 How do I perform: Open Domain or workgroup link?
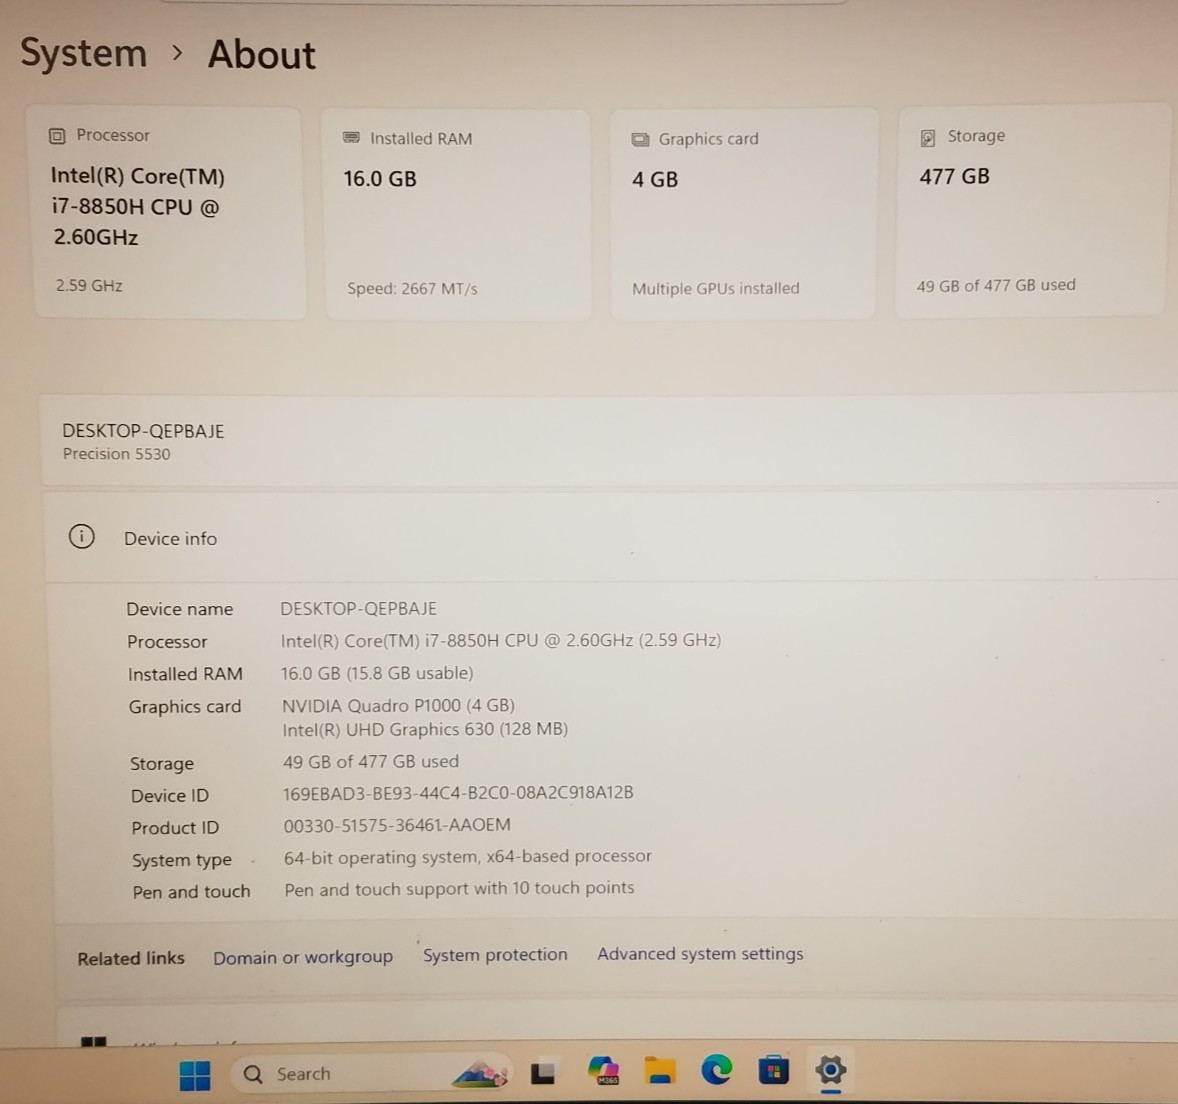coord(303,958)
